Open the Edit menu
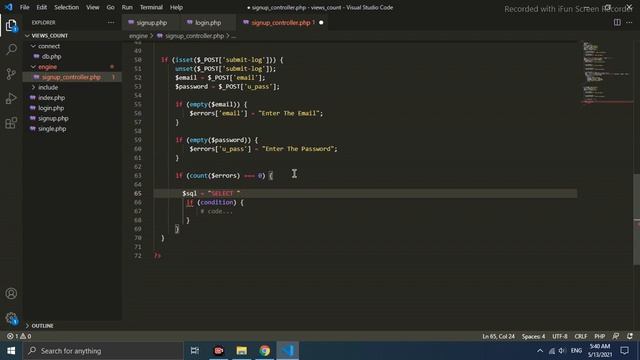The height and width of the screenshot is (360, 640). click(42, 7)
